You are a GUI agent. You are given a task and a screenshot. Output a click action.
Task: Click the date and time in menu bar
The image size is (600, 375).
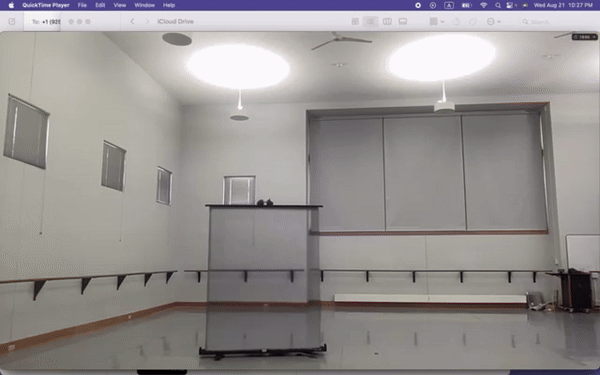click(x=563, y=5)
